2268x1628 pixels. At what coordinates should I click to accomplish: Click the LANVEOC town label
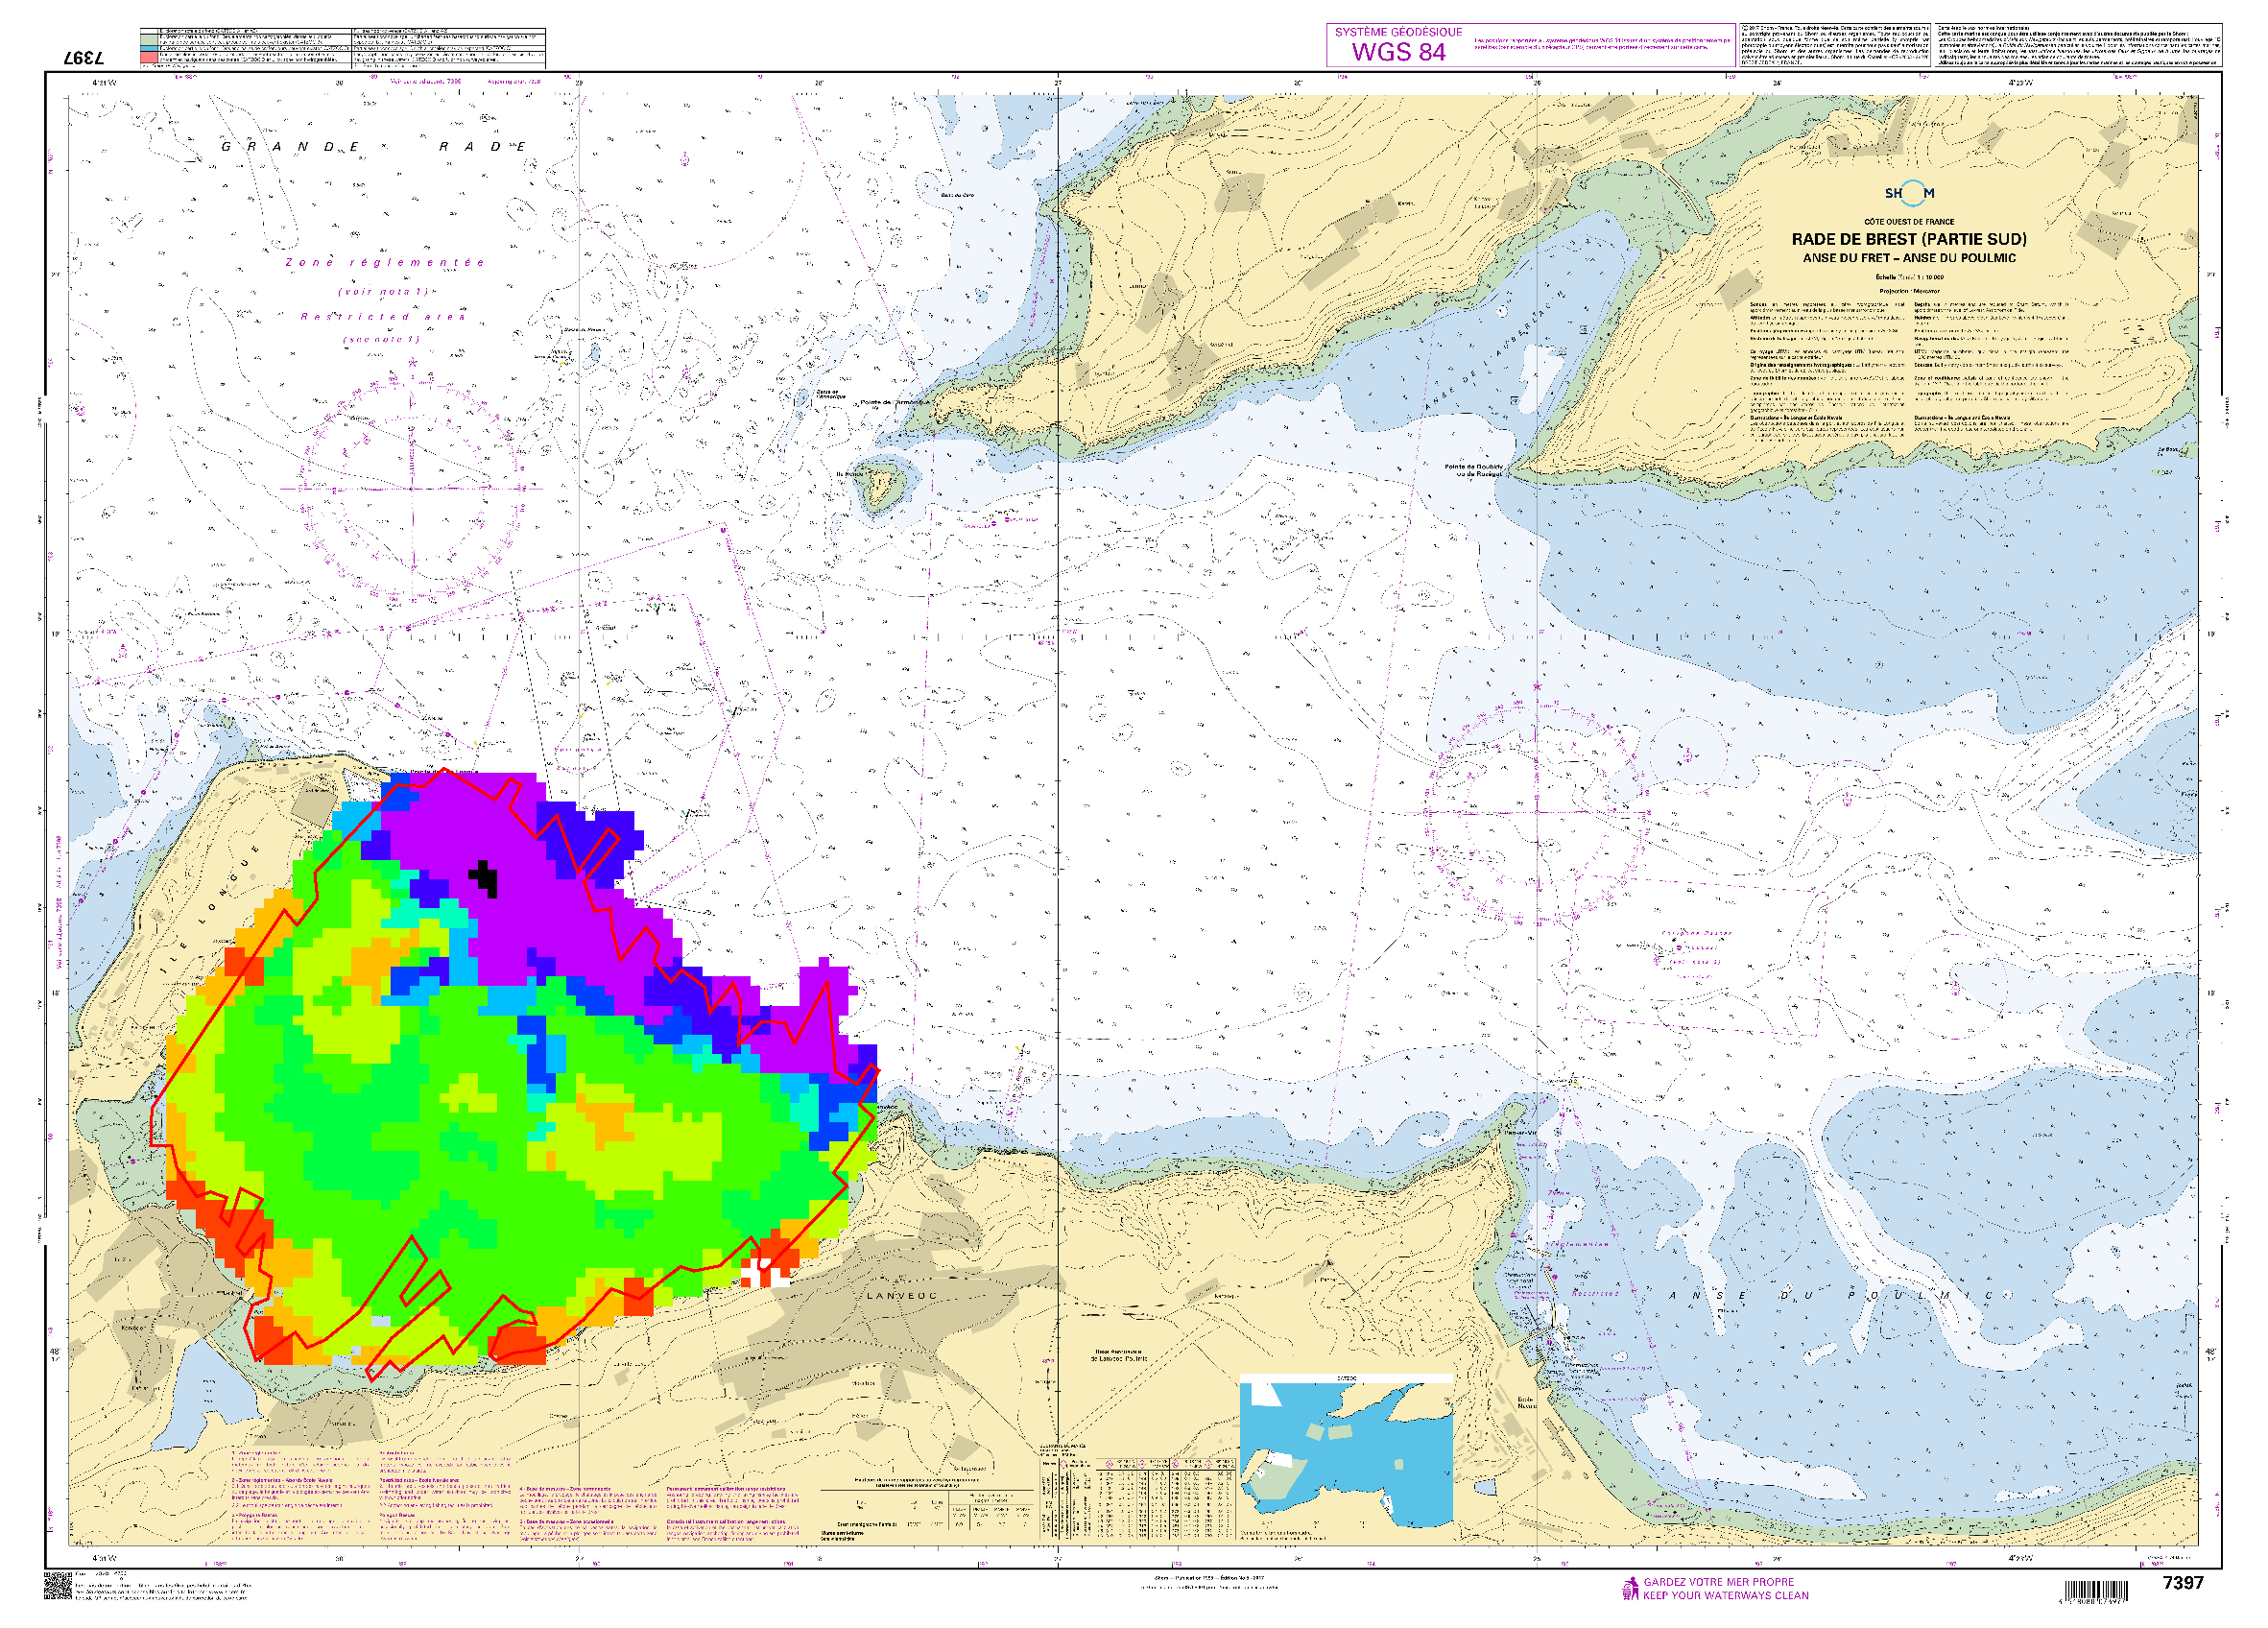point(901,1296)
